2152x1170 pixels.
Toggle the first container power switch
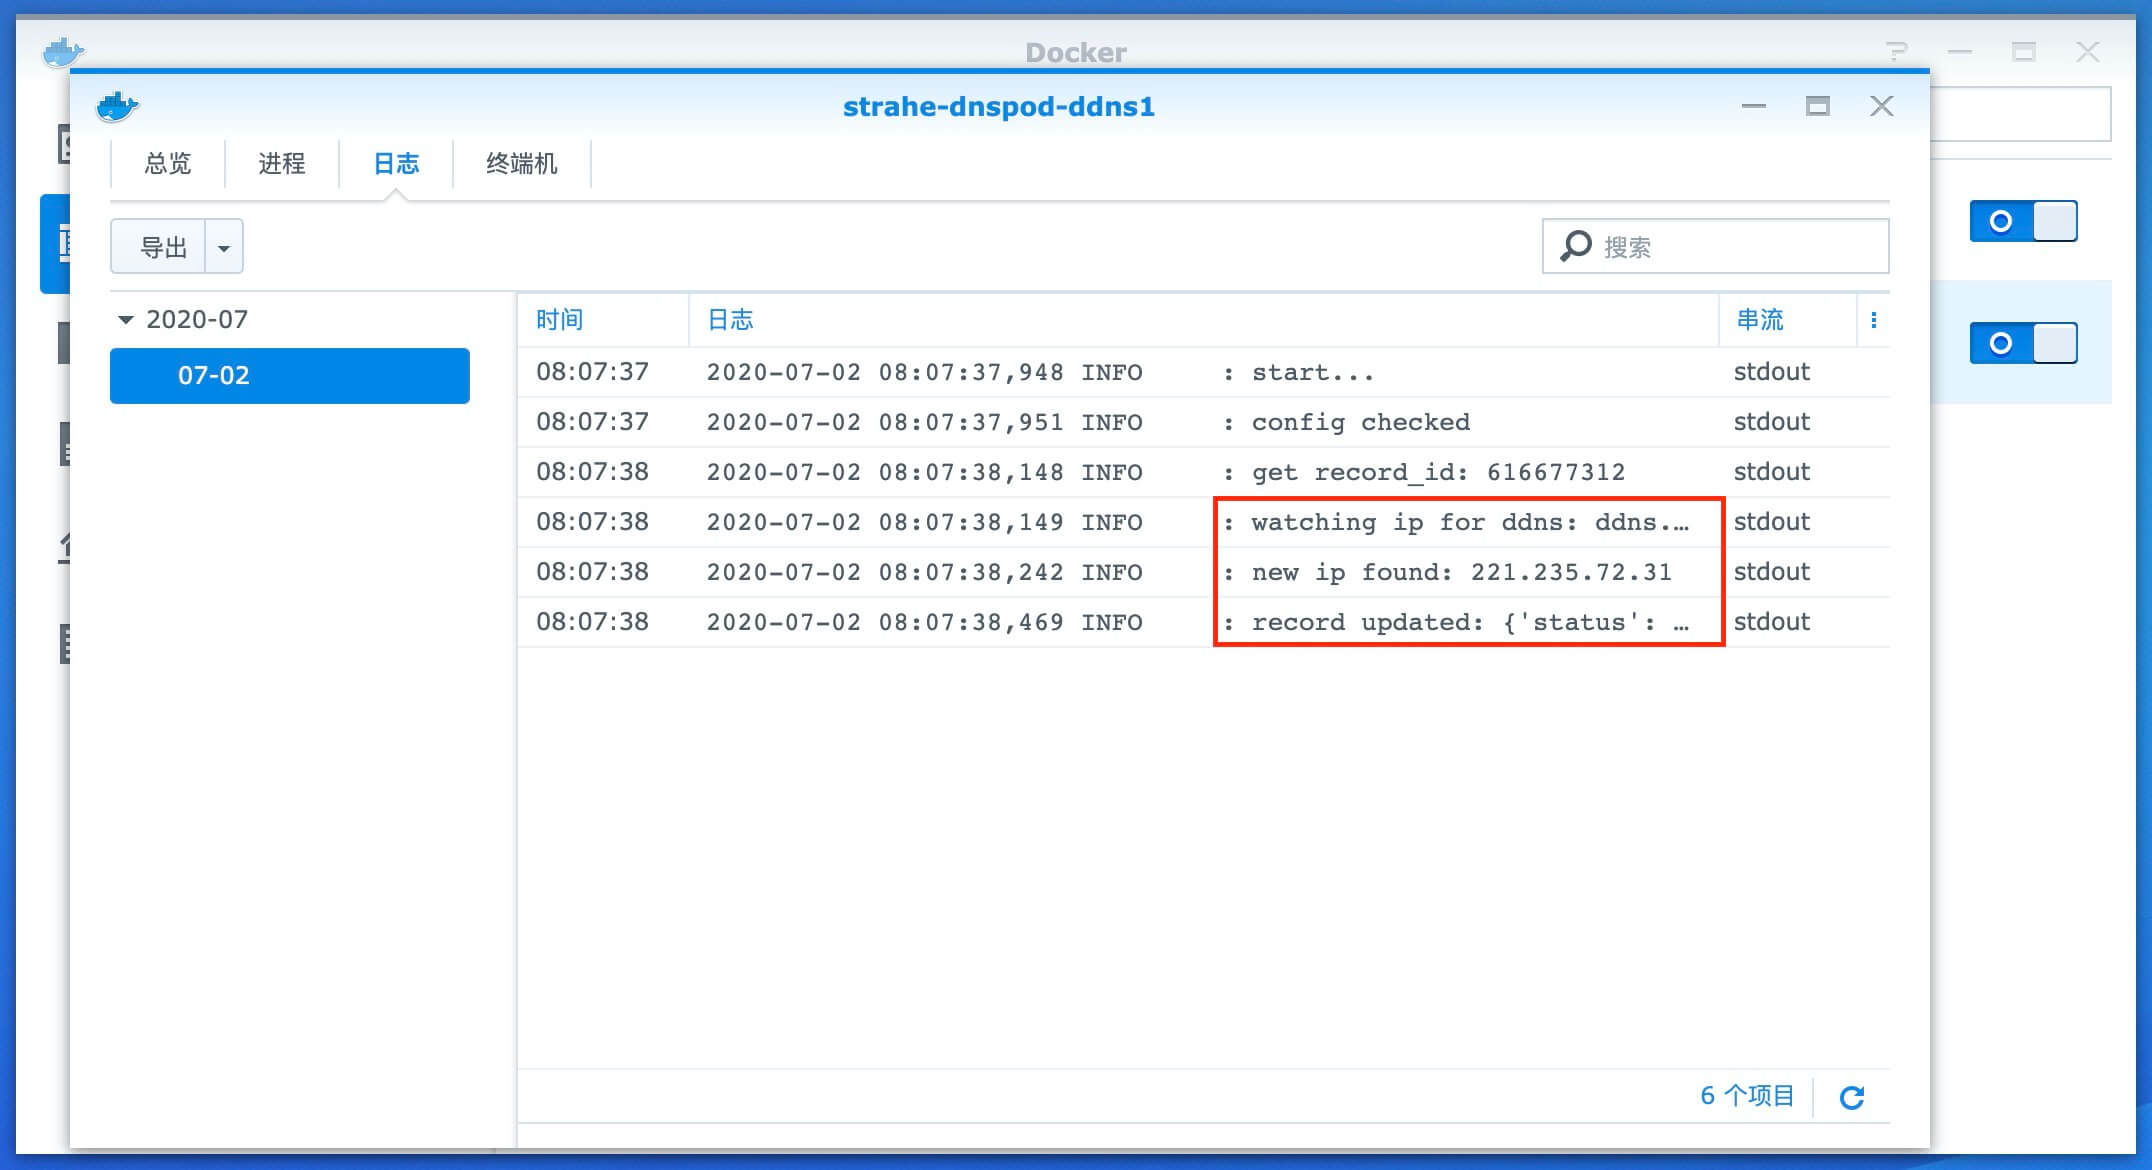point(2023,221)
